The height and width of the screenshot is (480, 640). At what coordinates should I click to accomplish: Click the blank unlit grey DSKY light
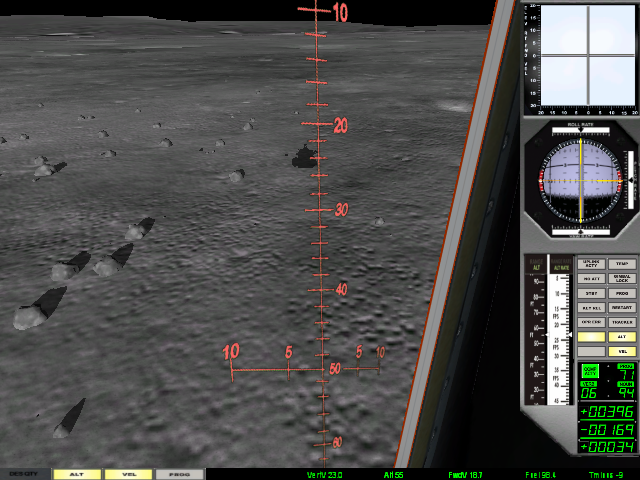(591, 351)
